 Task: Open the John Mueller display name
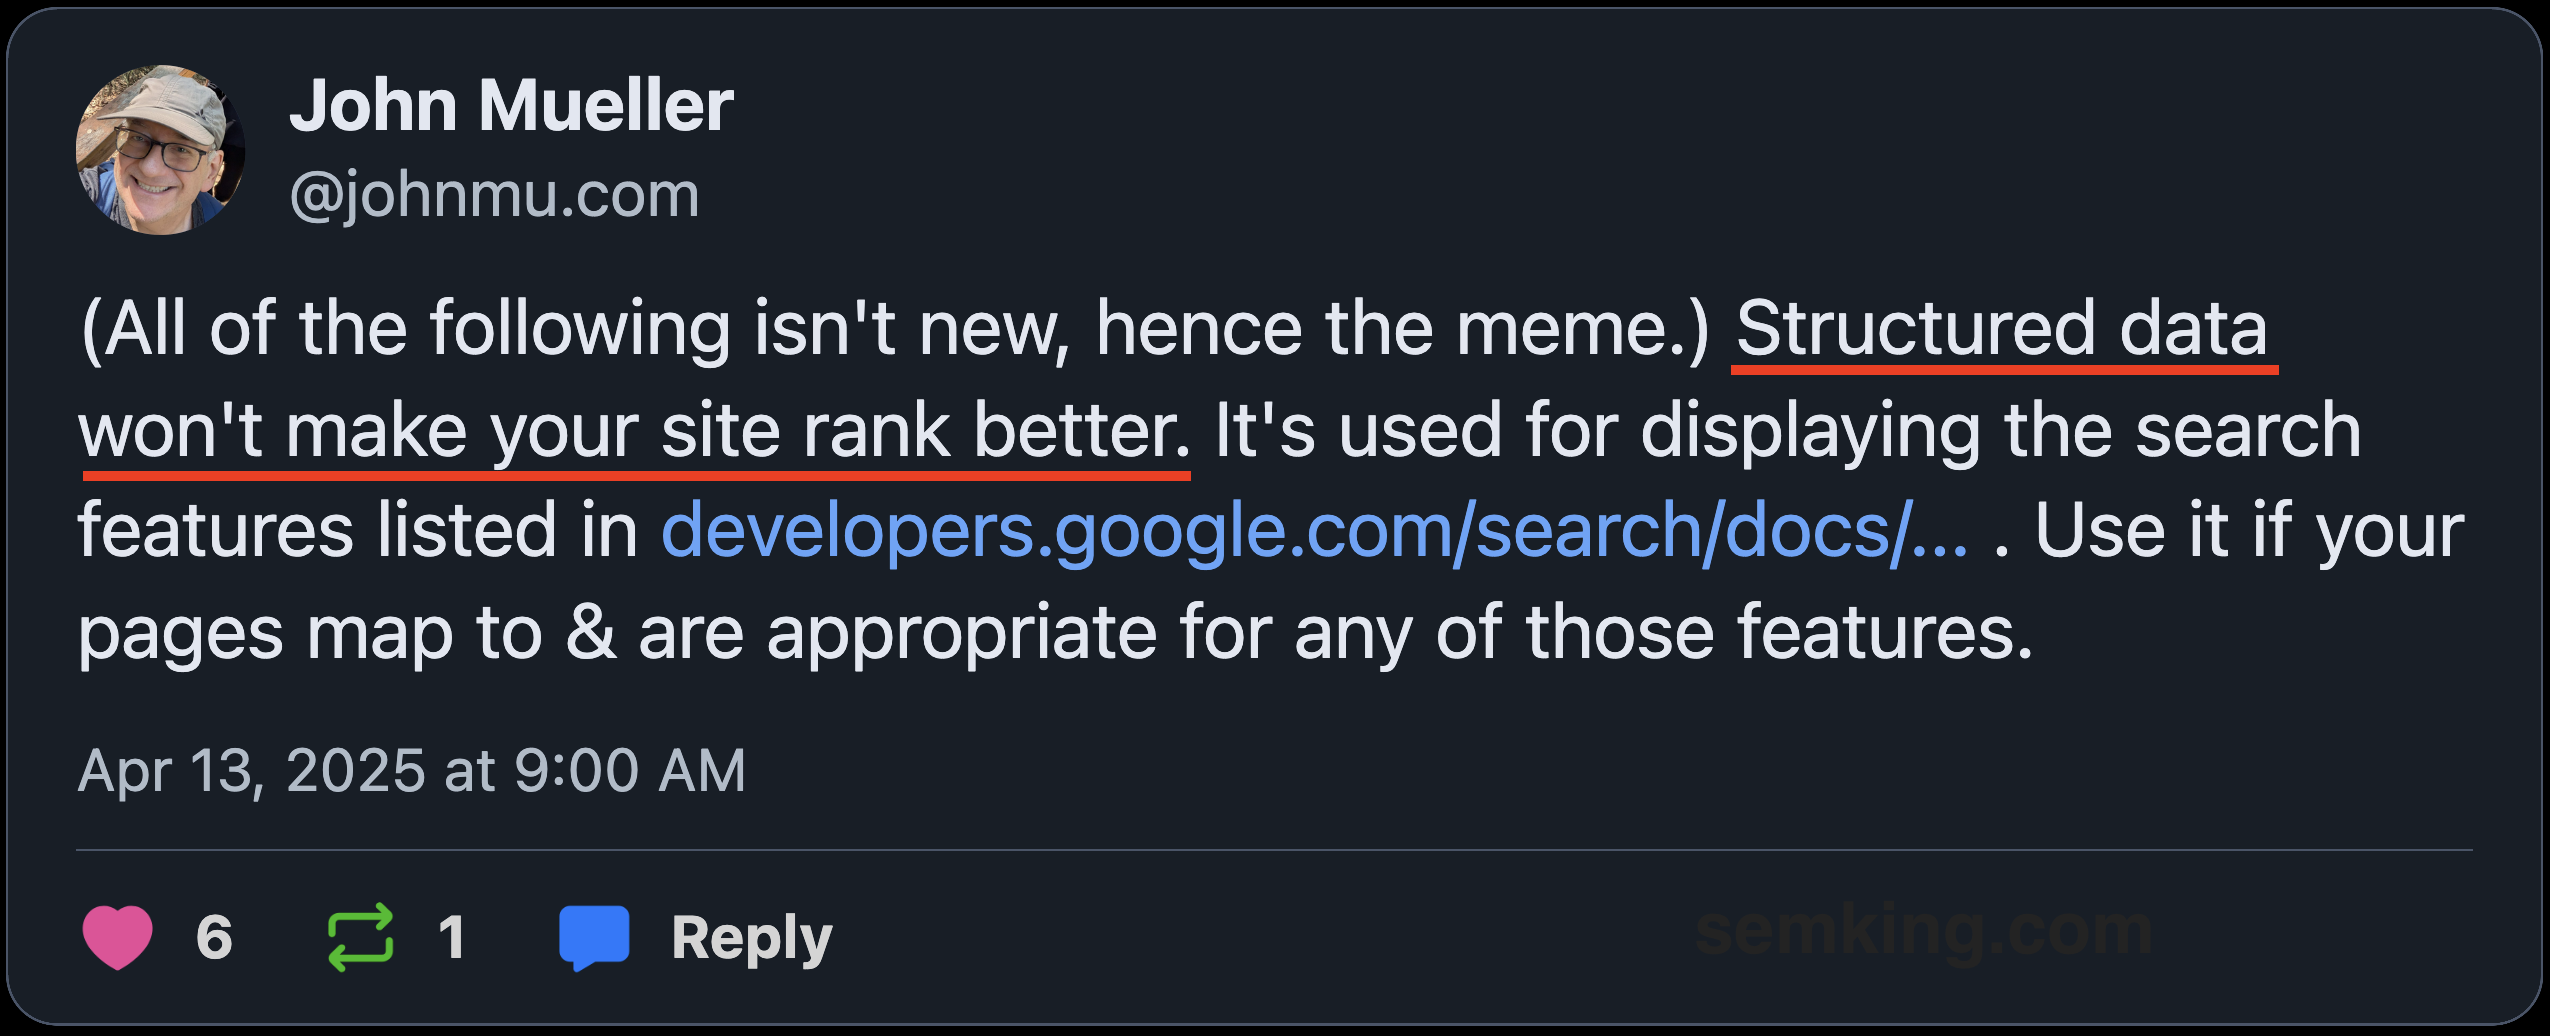[x=511, y=105]
